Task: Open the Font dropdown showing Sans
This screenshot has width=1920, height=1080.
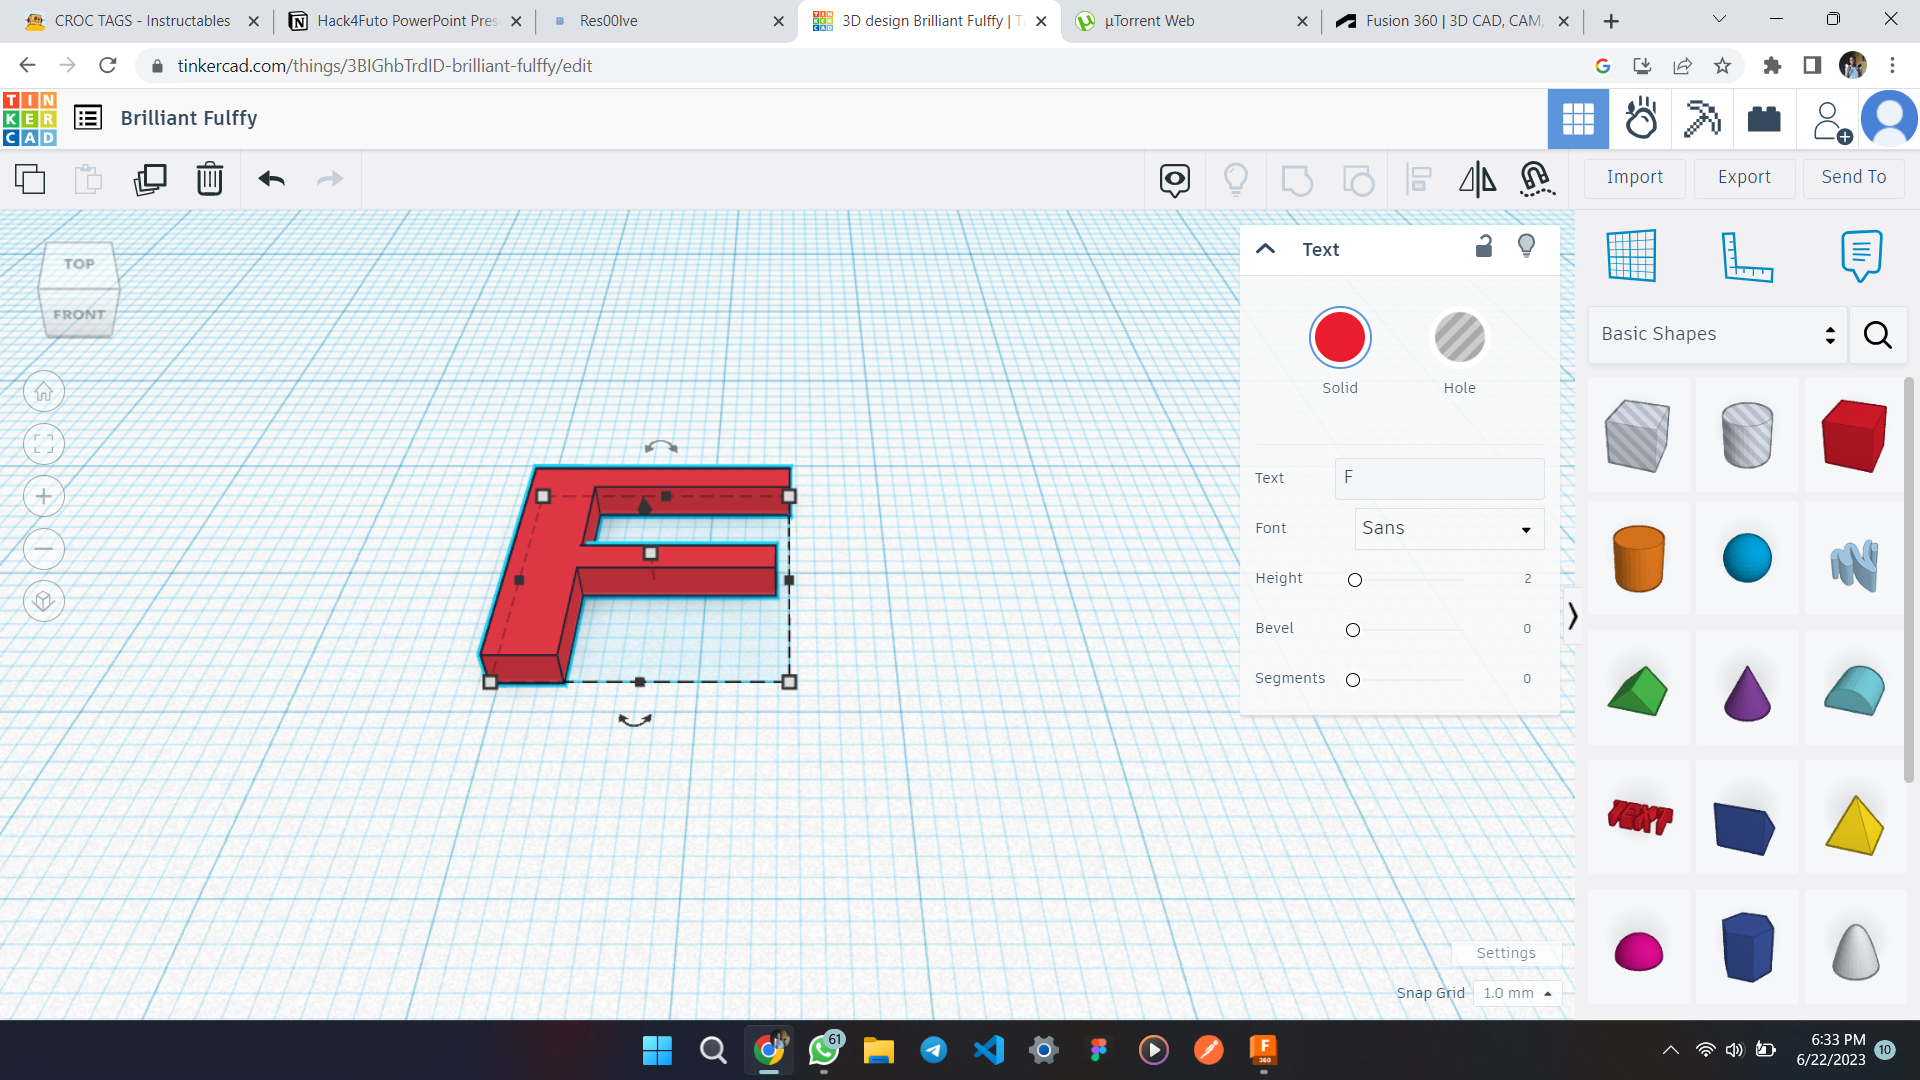Action: (x=1448, y=529)
